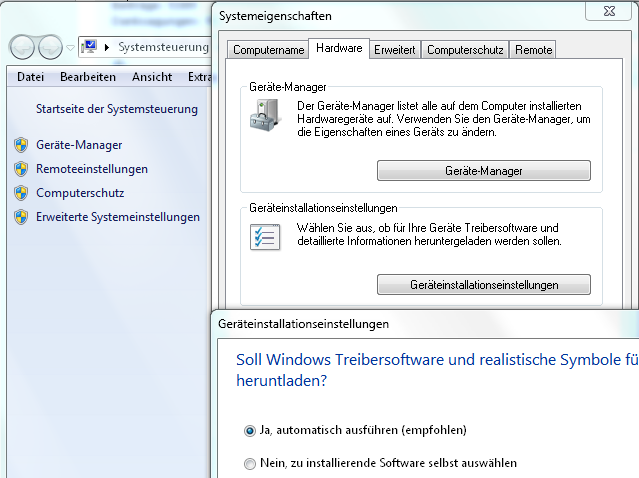Open Erweiterte Systemeinstellungen link
The image size is (639, 478).
[118, 217]
